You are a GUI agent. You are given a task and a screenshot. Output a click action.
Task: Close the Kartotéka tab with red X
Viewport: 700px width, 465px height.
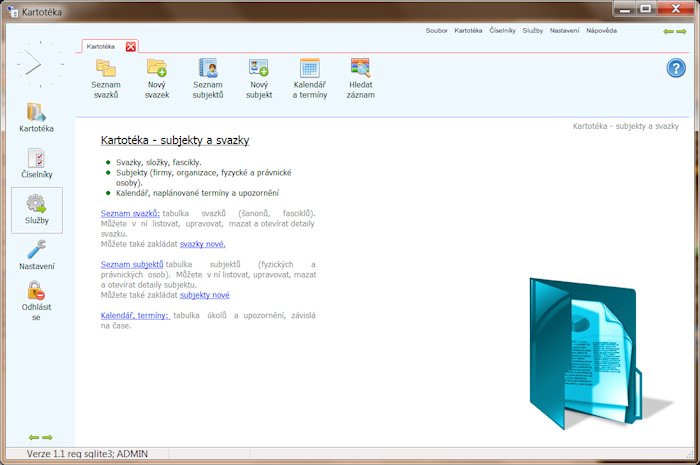pyautogui.click(x=131, y=46)
